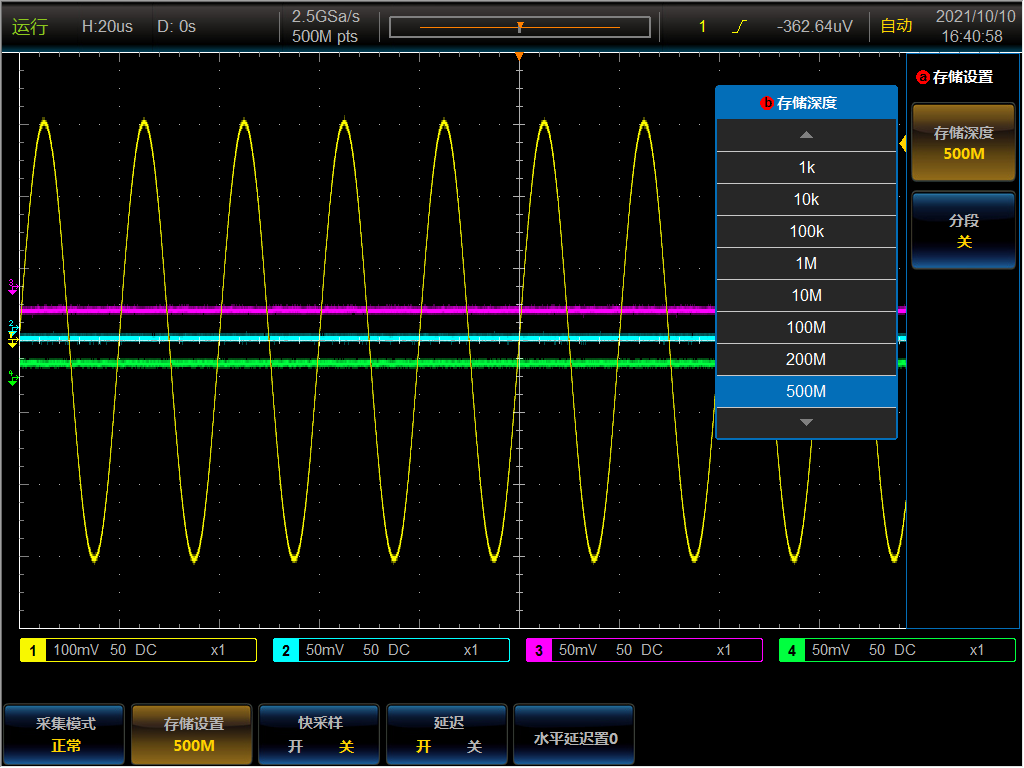Toggle the 快采样 fast sampling on/off
Screen dimensions: 1024x768
(x=320, y=735)
